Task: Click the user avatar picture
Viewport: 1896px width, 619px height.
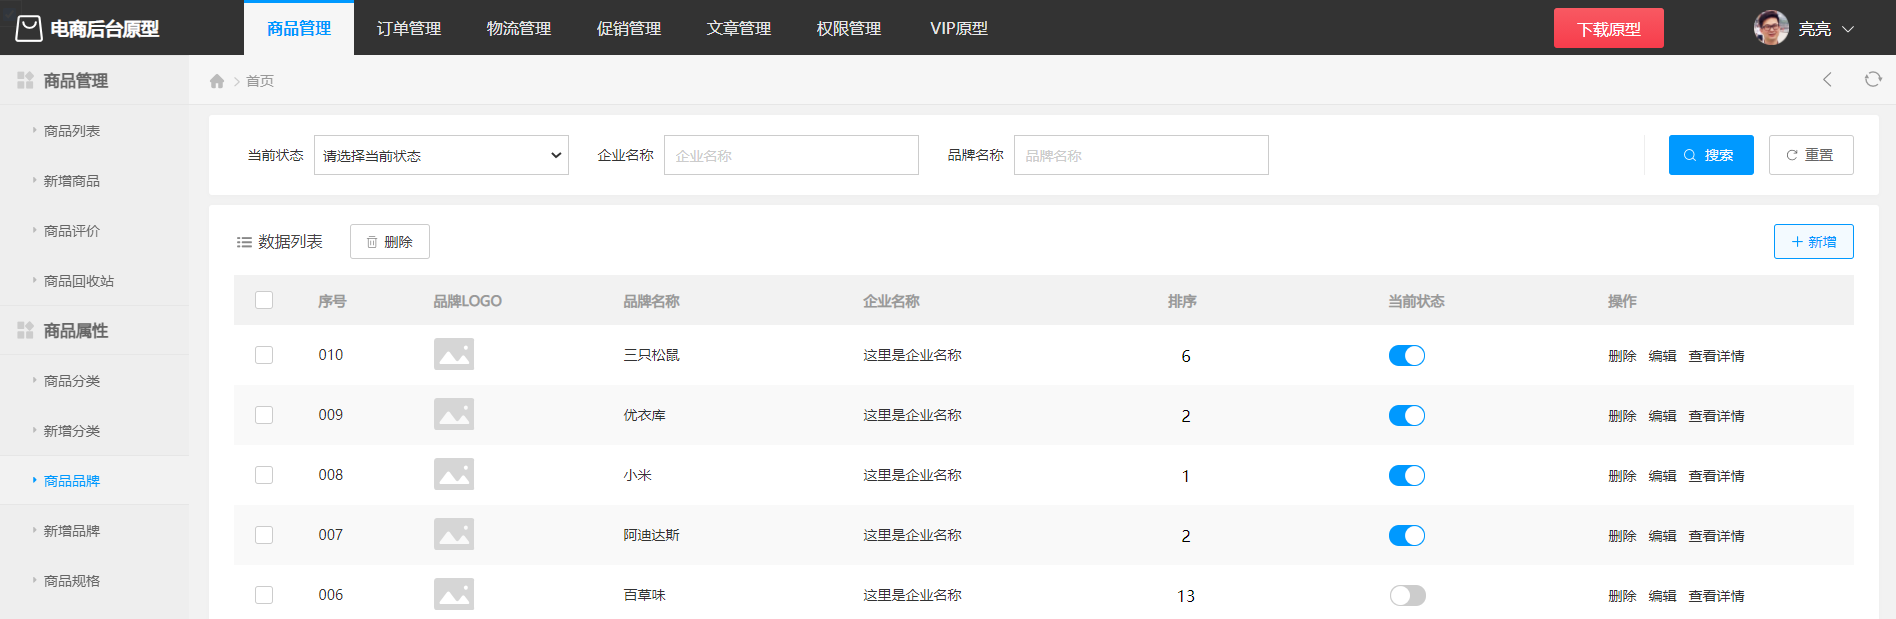Action: [x=1771, y=28]
